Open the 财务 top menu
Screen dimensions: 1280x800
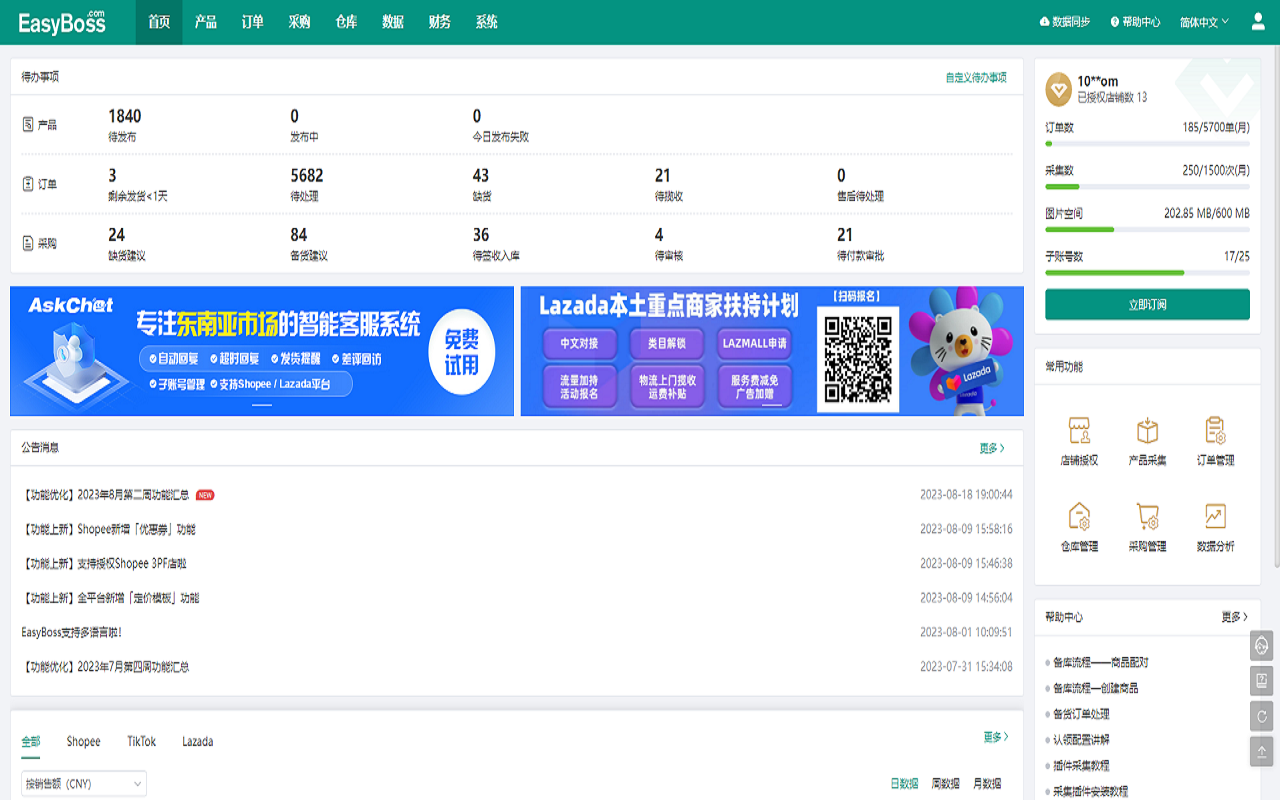(x=439, y=22)
